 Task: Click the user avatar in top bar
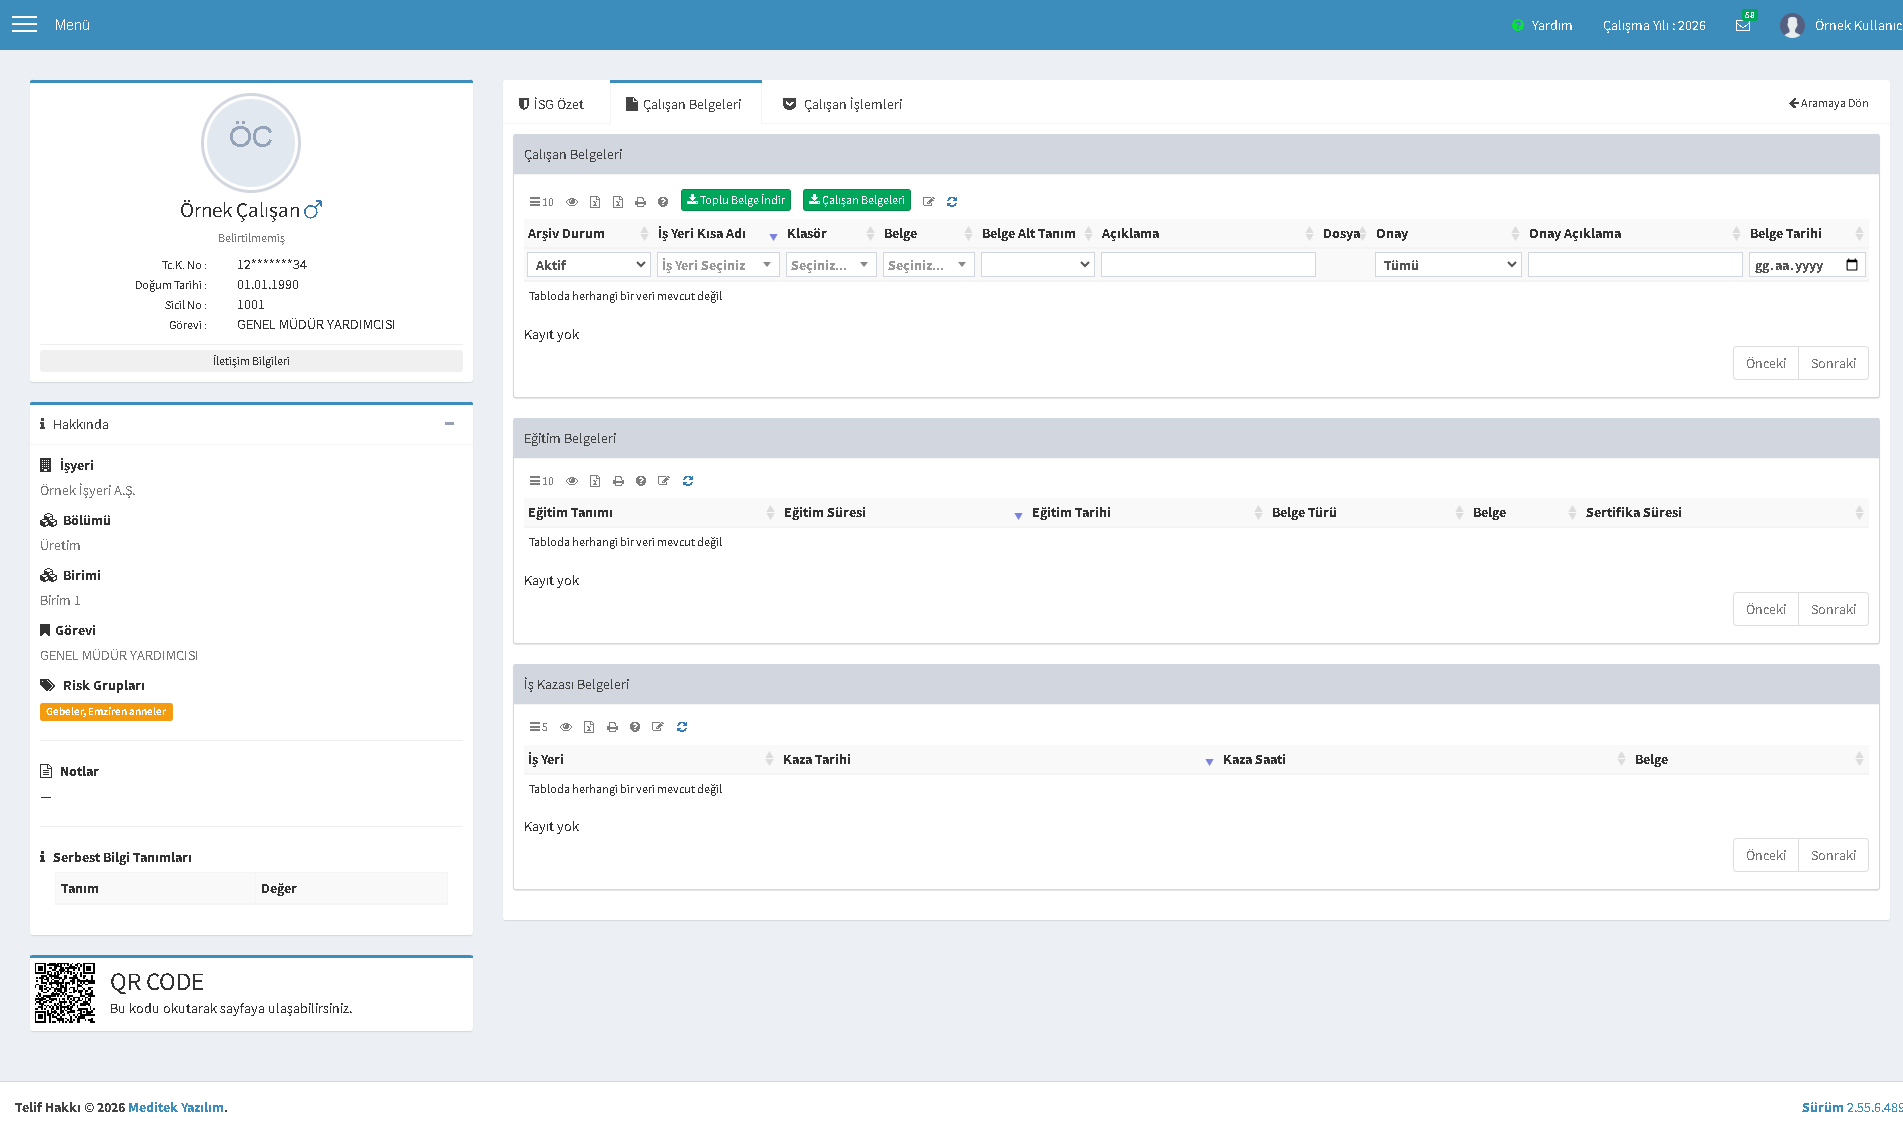coord(1792,25)
